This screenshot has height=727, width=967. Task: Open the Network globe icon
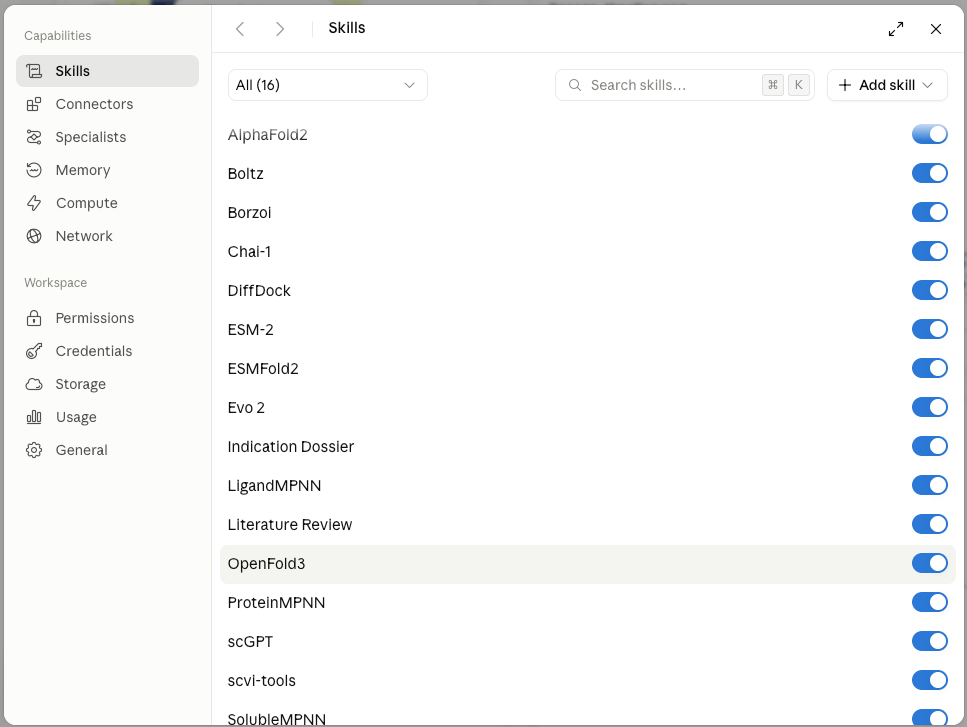tap(34, 236)
